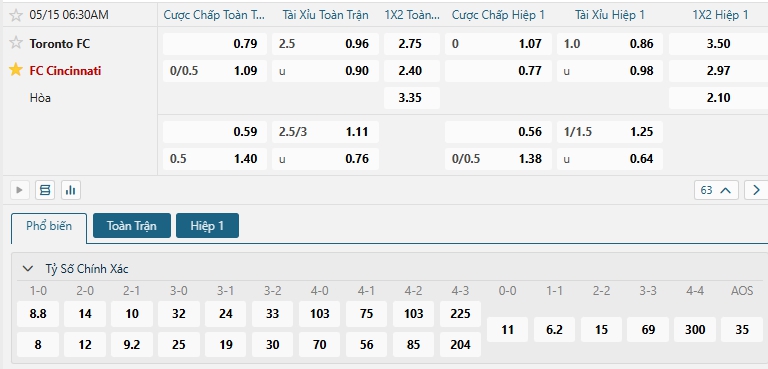Open the stacked list view icon
This screenshot has height=369, width=768.
click(x=45, y=190)
